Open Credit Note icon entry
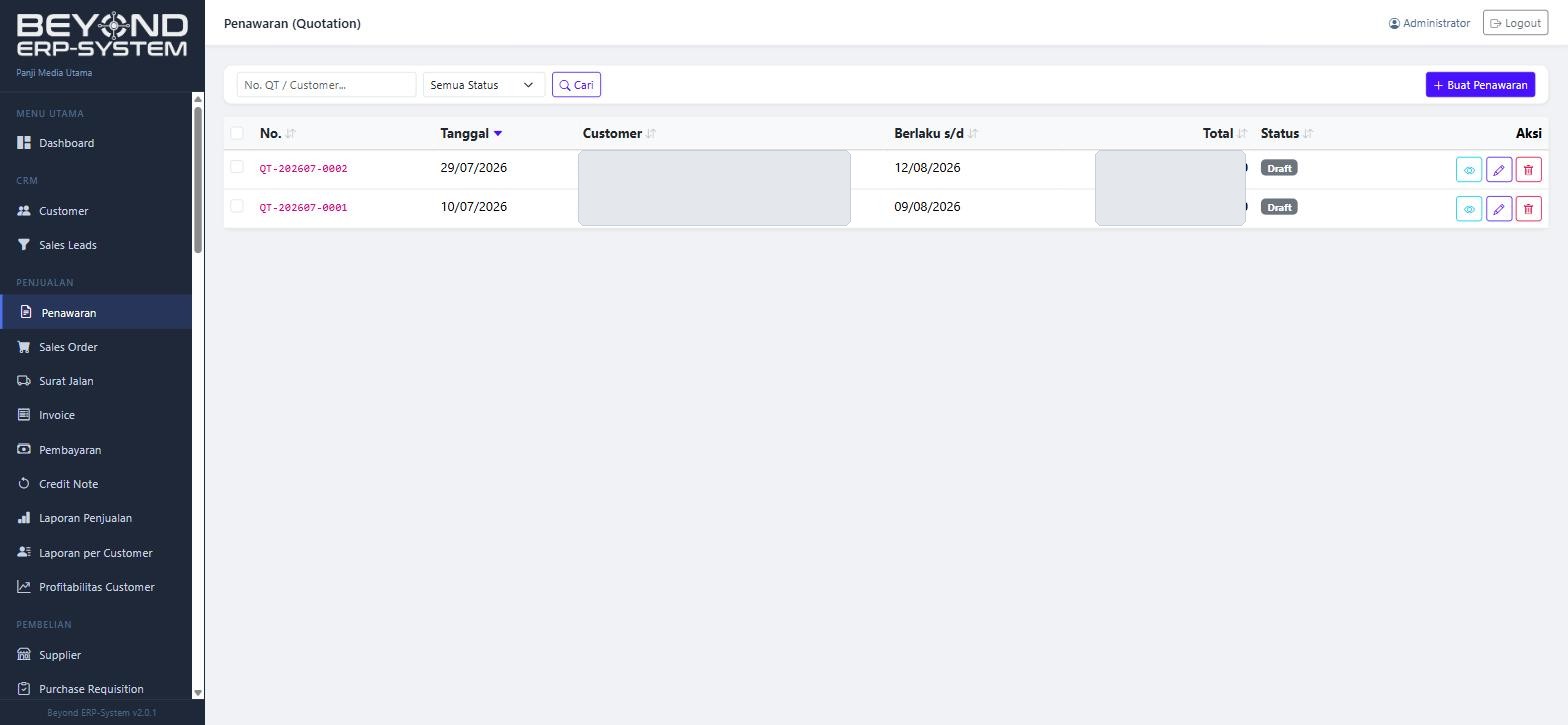Image resolution: width=1568 pixels, height=725 pixels. click(96, 484)
